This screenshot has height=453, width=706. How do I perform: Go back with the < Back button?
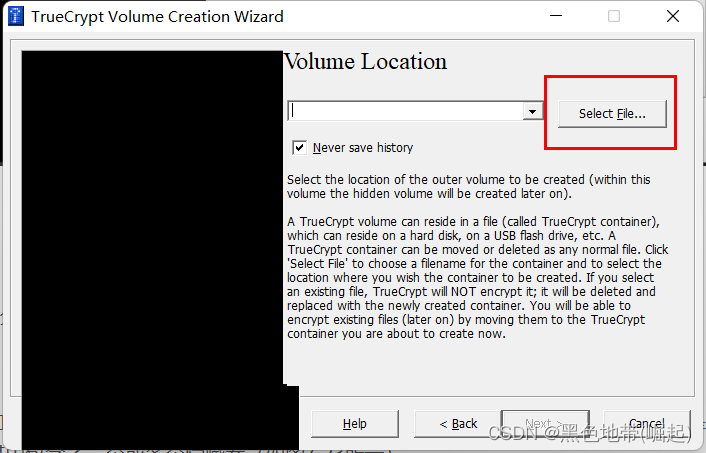click(x=458, y=424)
